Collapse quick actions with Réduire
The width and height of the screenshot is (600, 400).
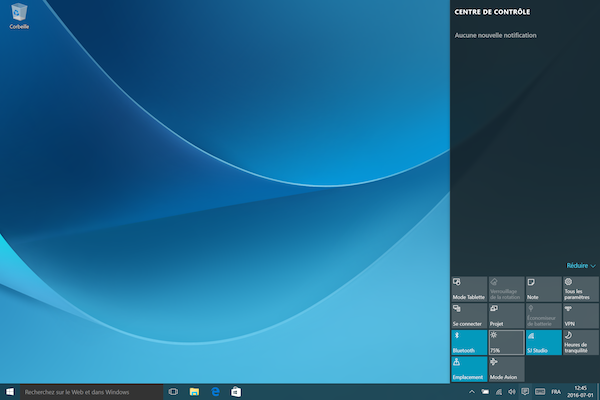(x=580, y=266)
